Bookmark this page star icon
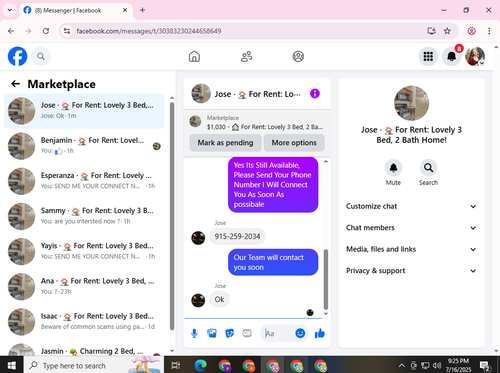Viewport: 500px width, 373px height. click(447, 31)
